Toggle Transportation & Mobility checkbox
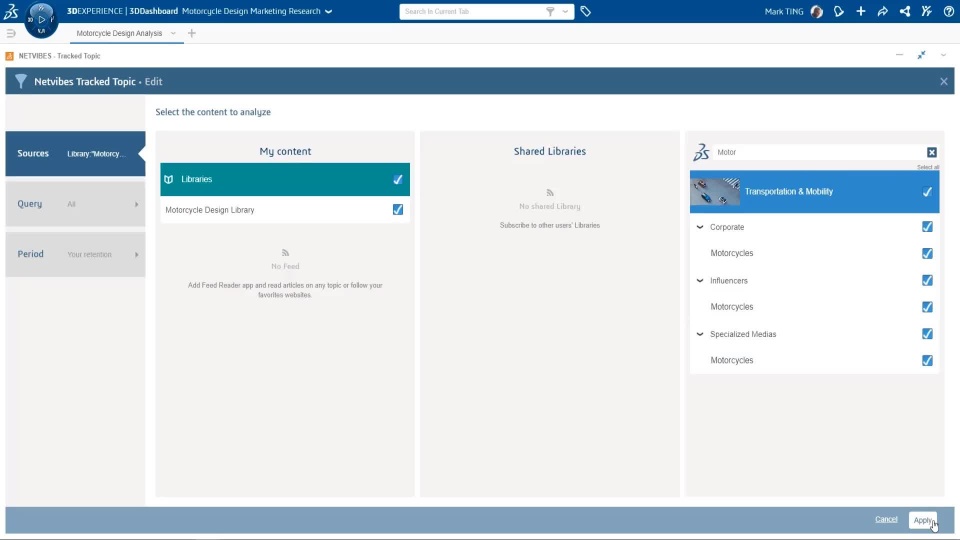Viewport: 960px width, 540px height. click(927, 192)
